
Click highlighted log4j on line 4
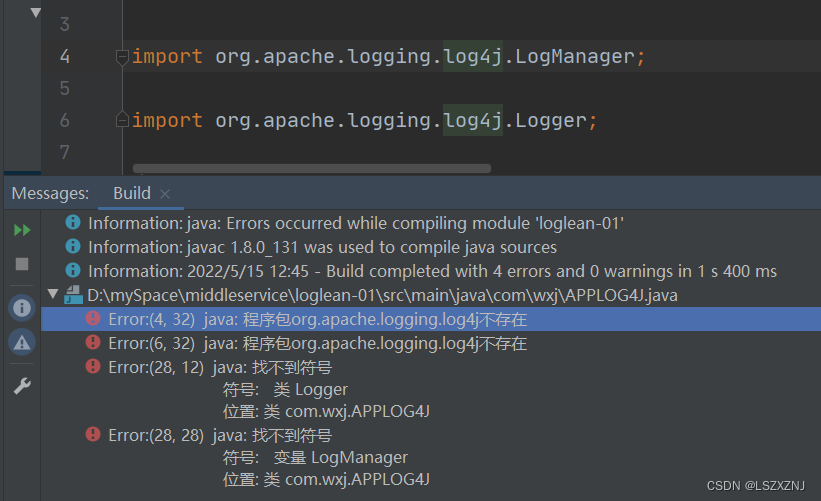(x=473, y=56)
